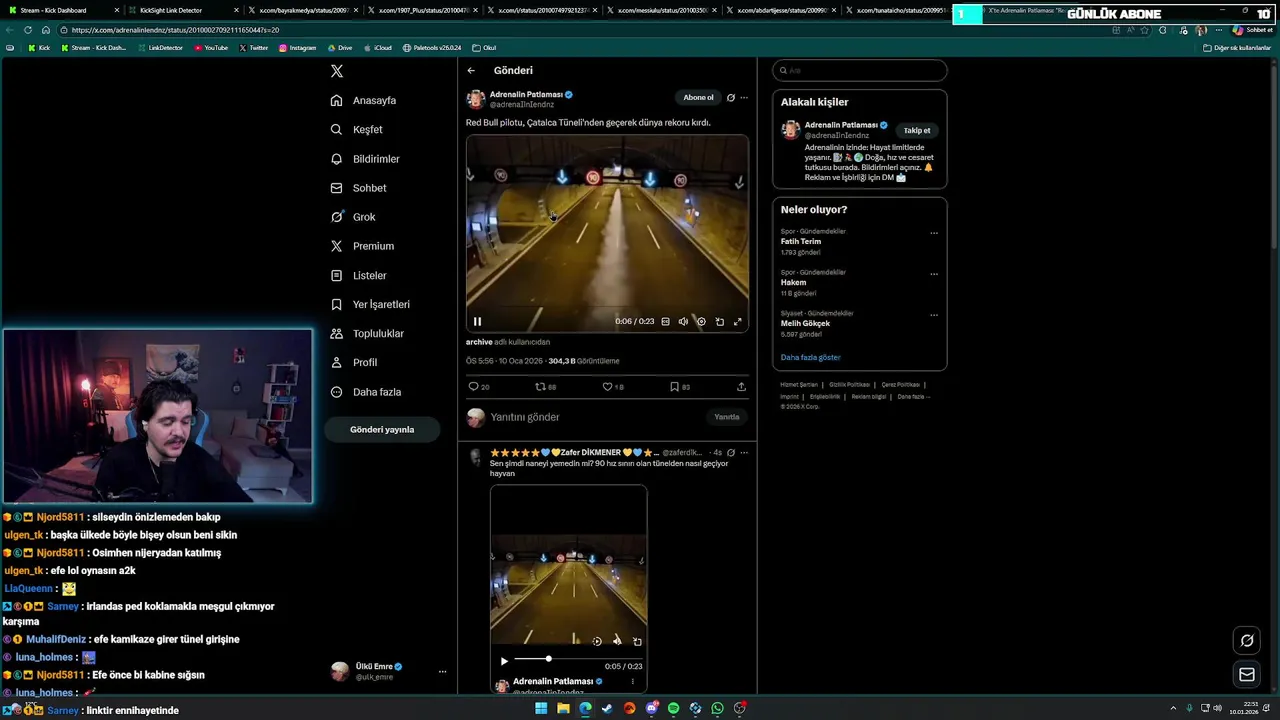Open Spotify from the taskbar
Screen dimensions: 1280x720
[673, 708]
